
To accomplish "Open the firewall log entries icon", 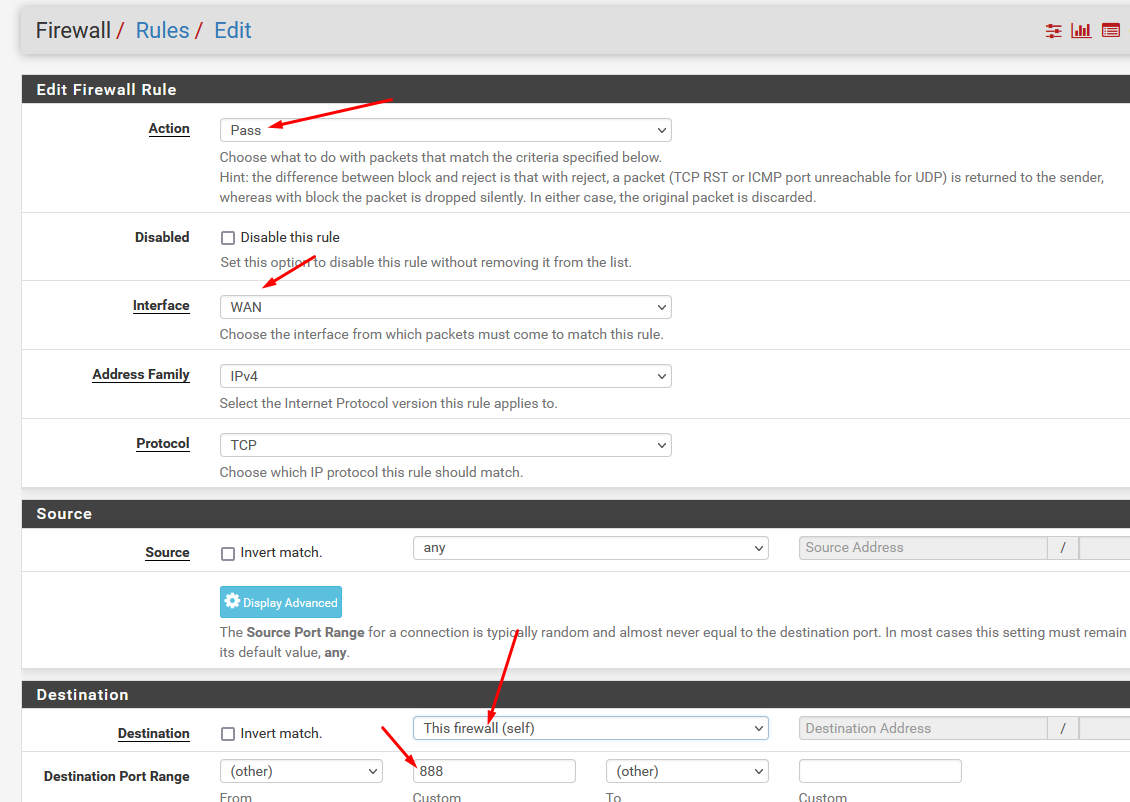I will [1110, 31].
